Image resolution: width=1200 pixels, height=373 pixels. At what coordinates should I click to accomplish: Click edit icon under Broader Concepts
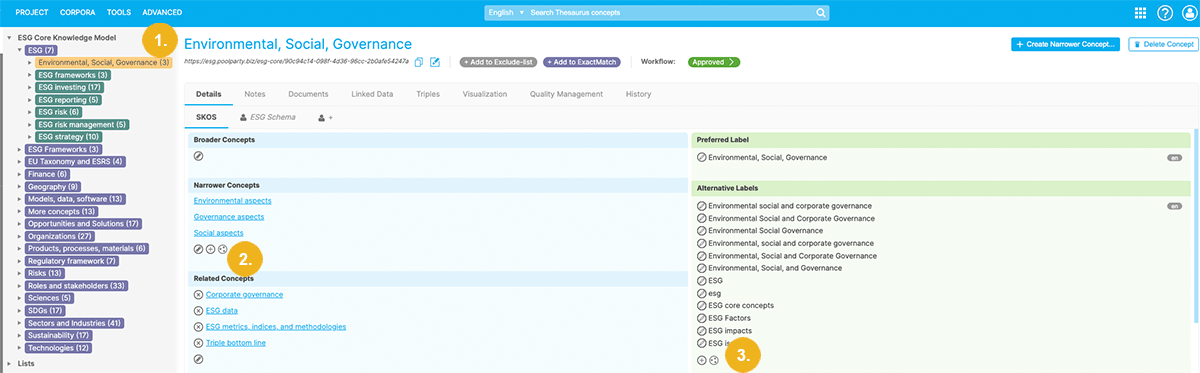(x=198, y=156)
